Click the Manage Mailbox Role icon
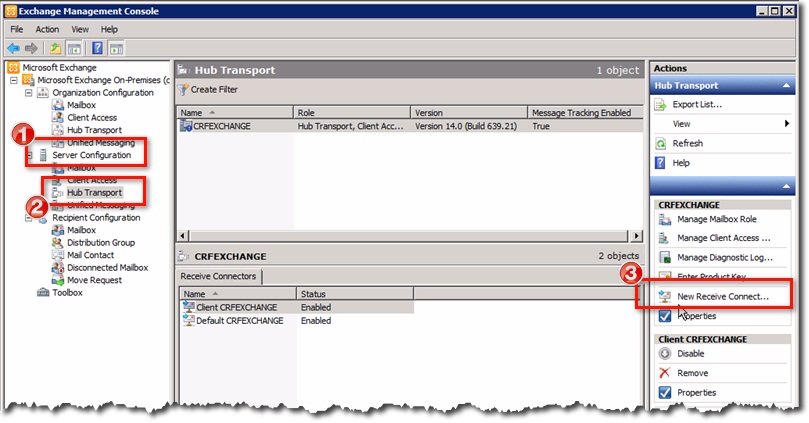Screen dimensions: 809x423 click(x=665, y=219)
